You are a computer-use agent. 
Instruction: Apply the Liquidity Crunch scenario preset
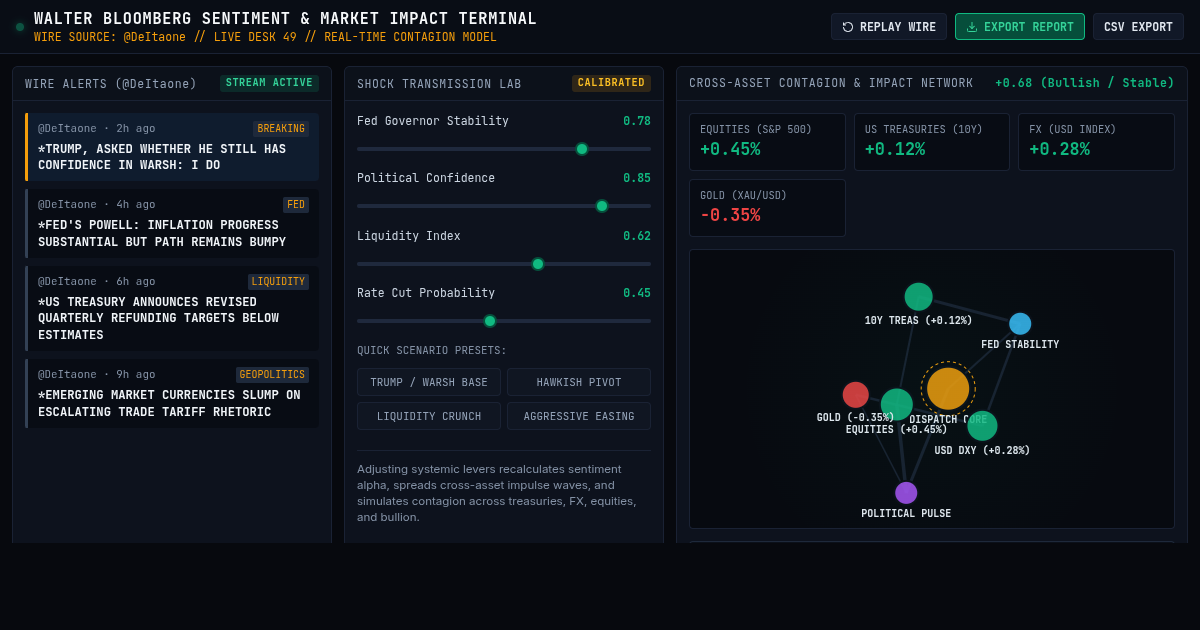point(429,416)
